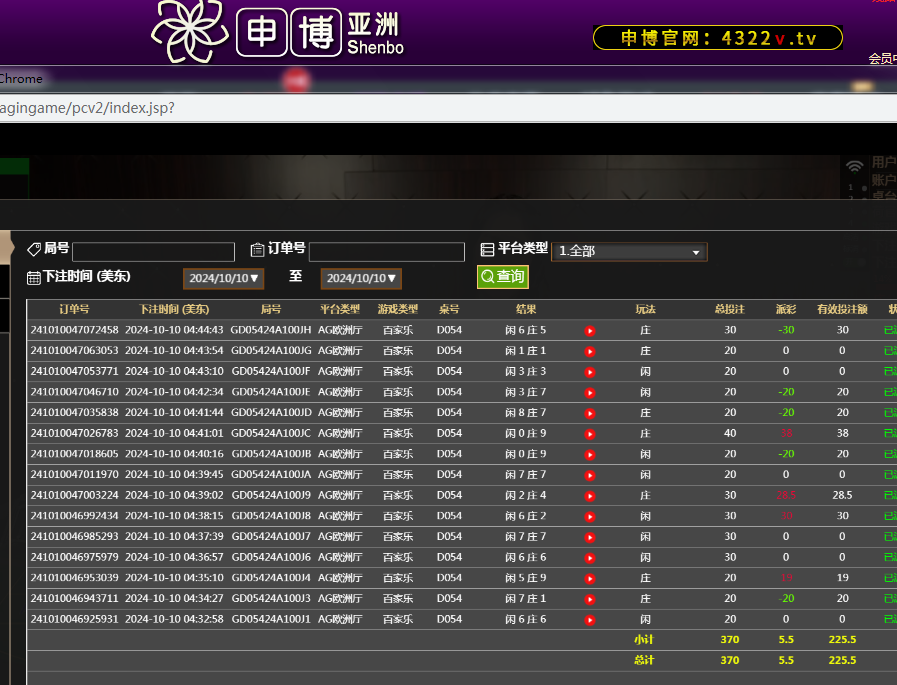
Task: Play replay of round GD05424A100JF
Action: click(590, 371)
